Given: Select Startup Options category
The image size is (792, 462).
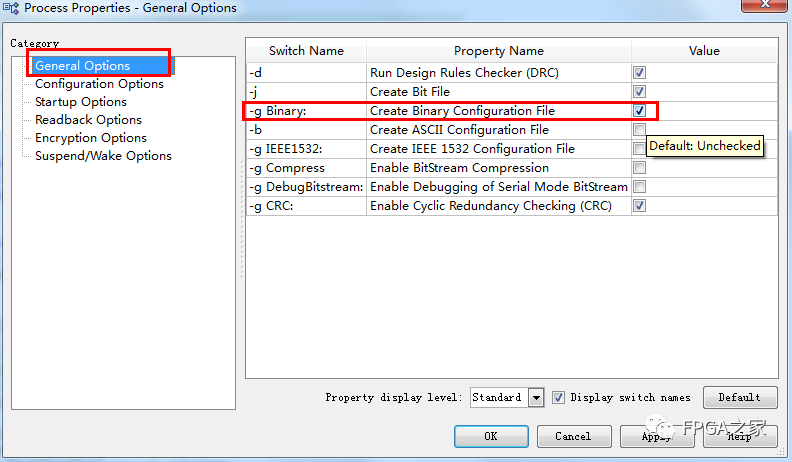Looking at the screenshot, I should [x=81, y=102].
